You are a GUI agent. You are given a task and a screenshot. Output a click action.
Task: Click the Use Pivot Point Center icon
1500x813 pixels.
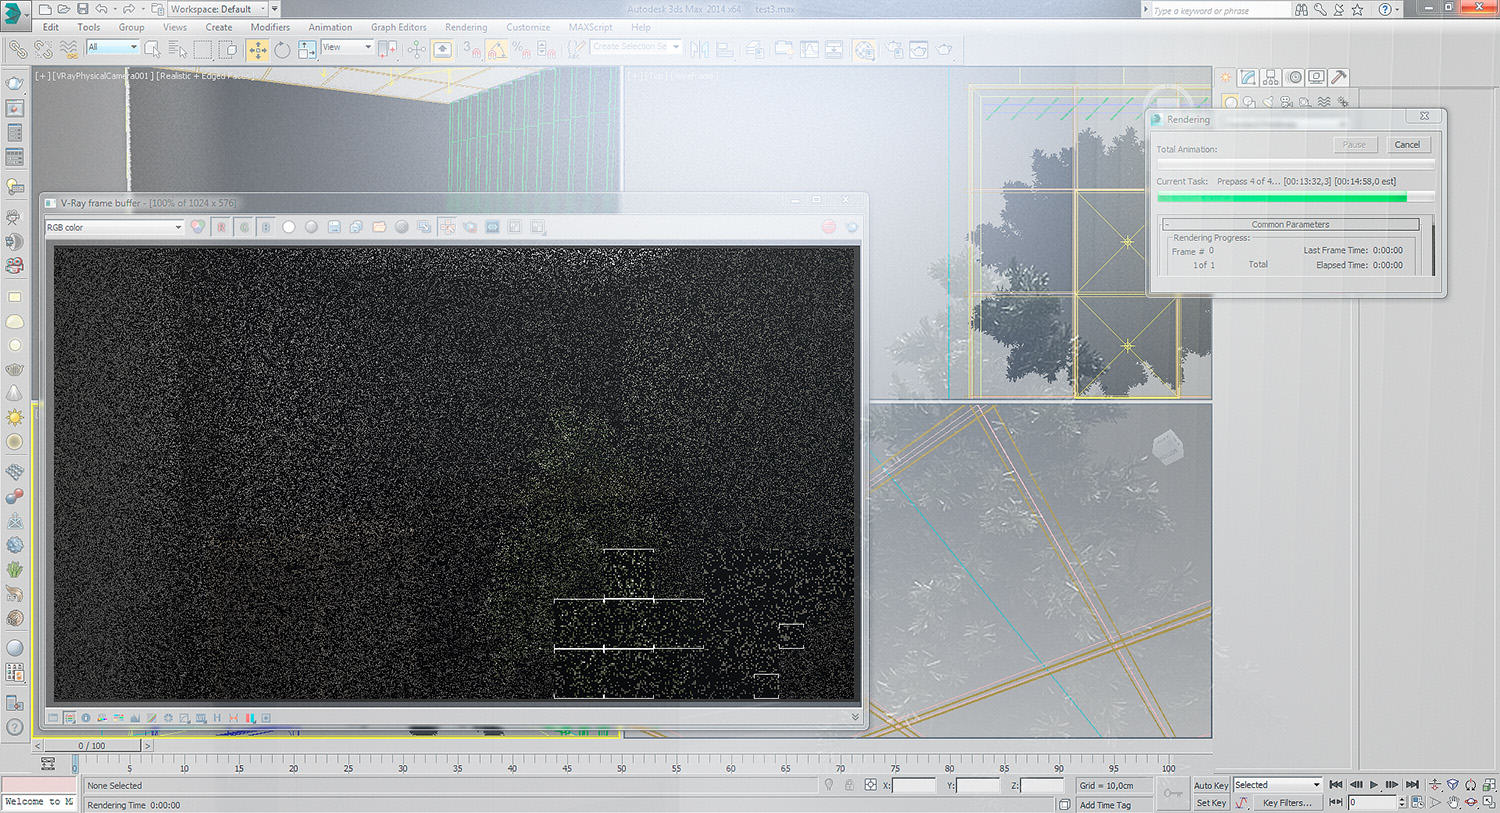click(x=387, y=49)
